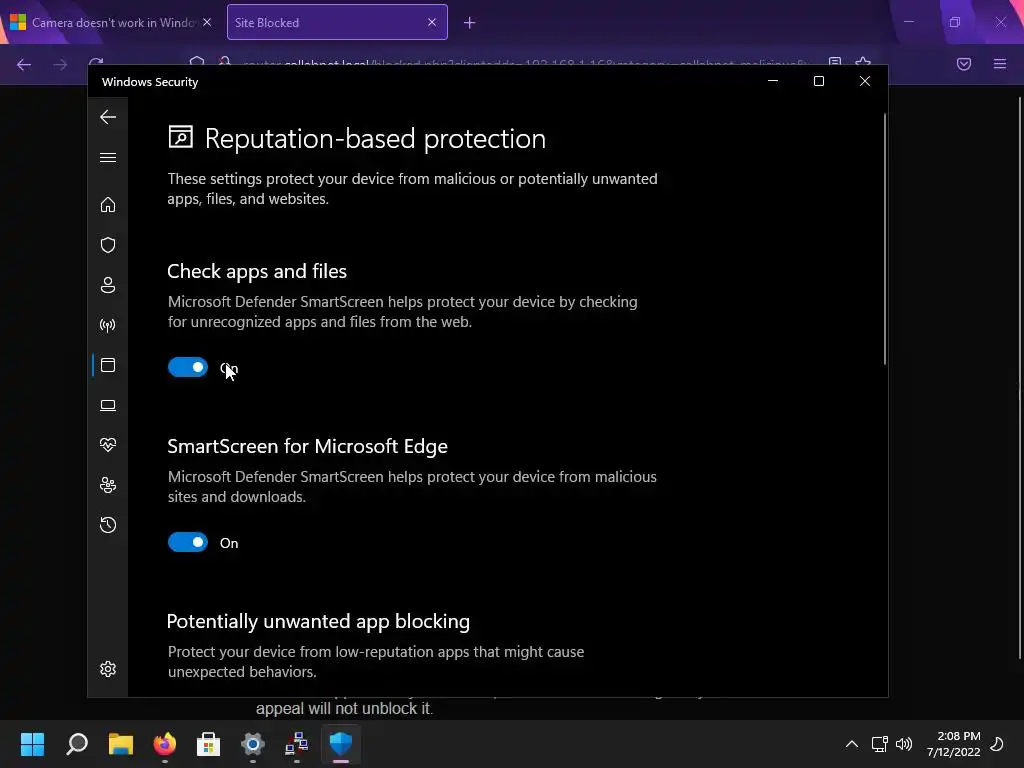
Task: Open Protection history clock icon
Action: (108, 525)
